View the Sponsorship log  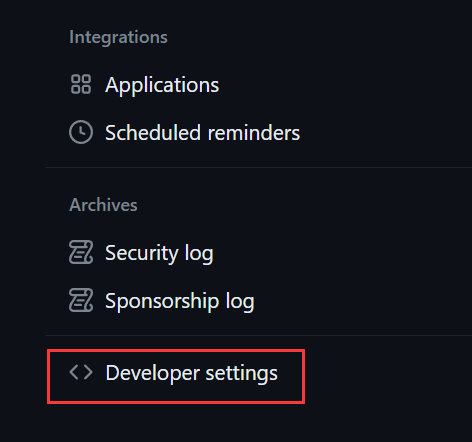tap(180, 301)
